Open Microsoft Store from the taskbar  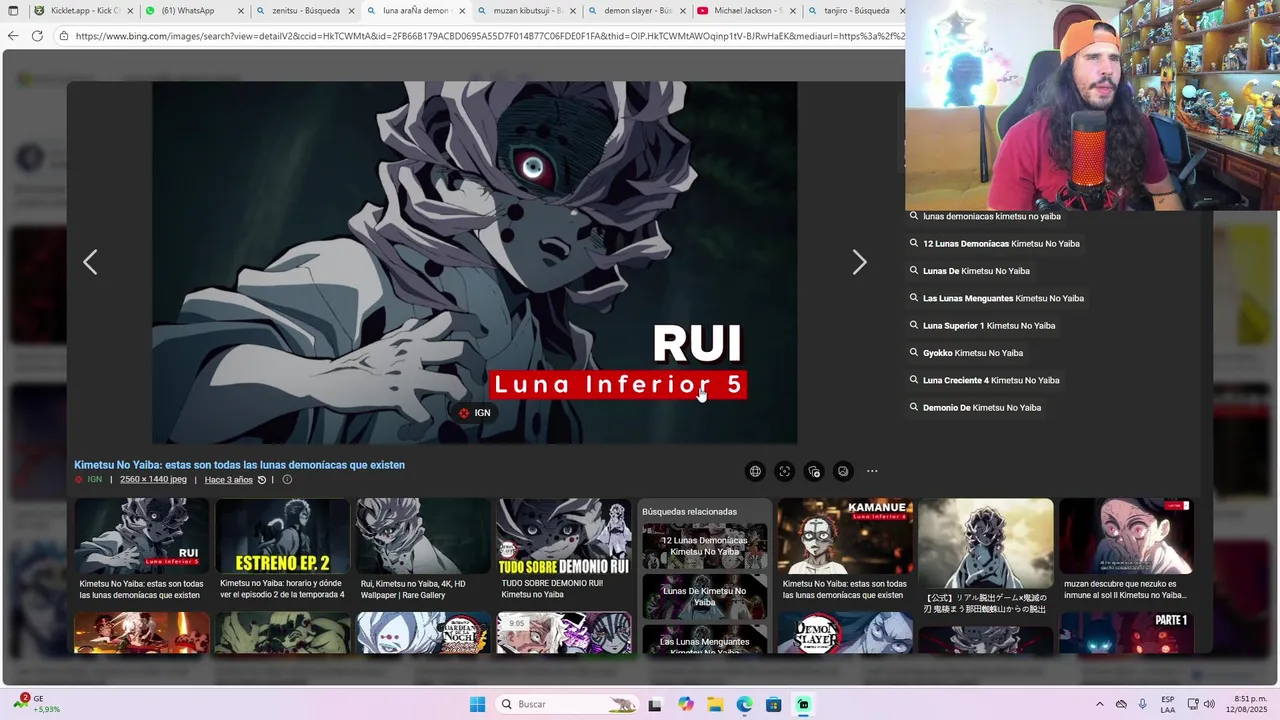pos(774,704)
